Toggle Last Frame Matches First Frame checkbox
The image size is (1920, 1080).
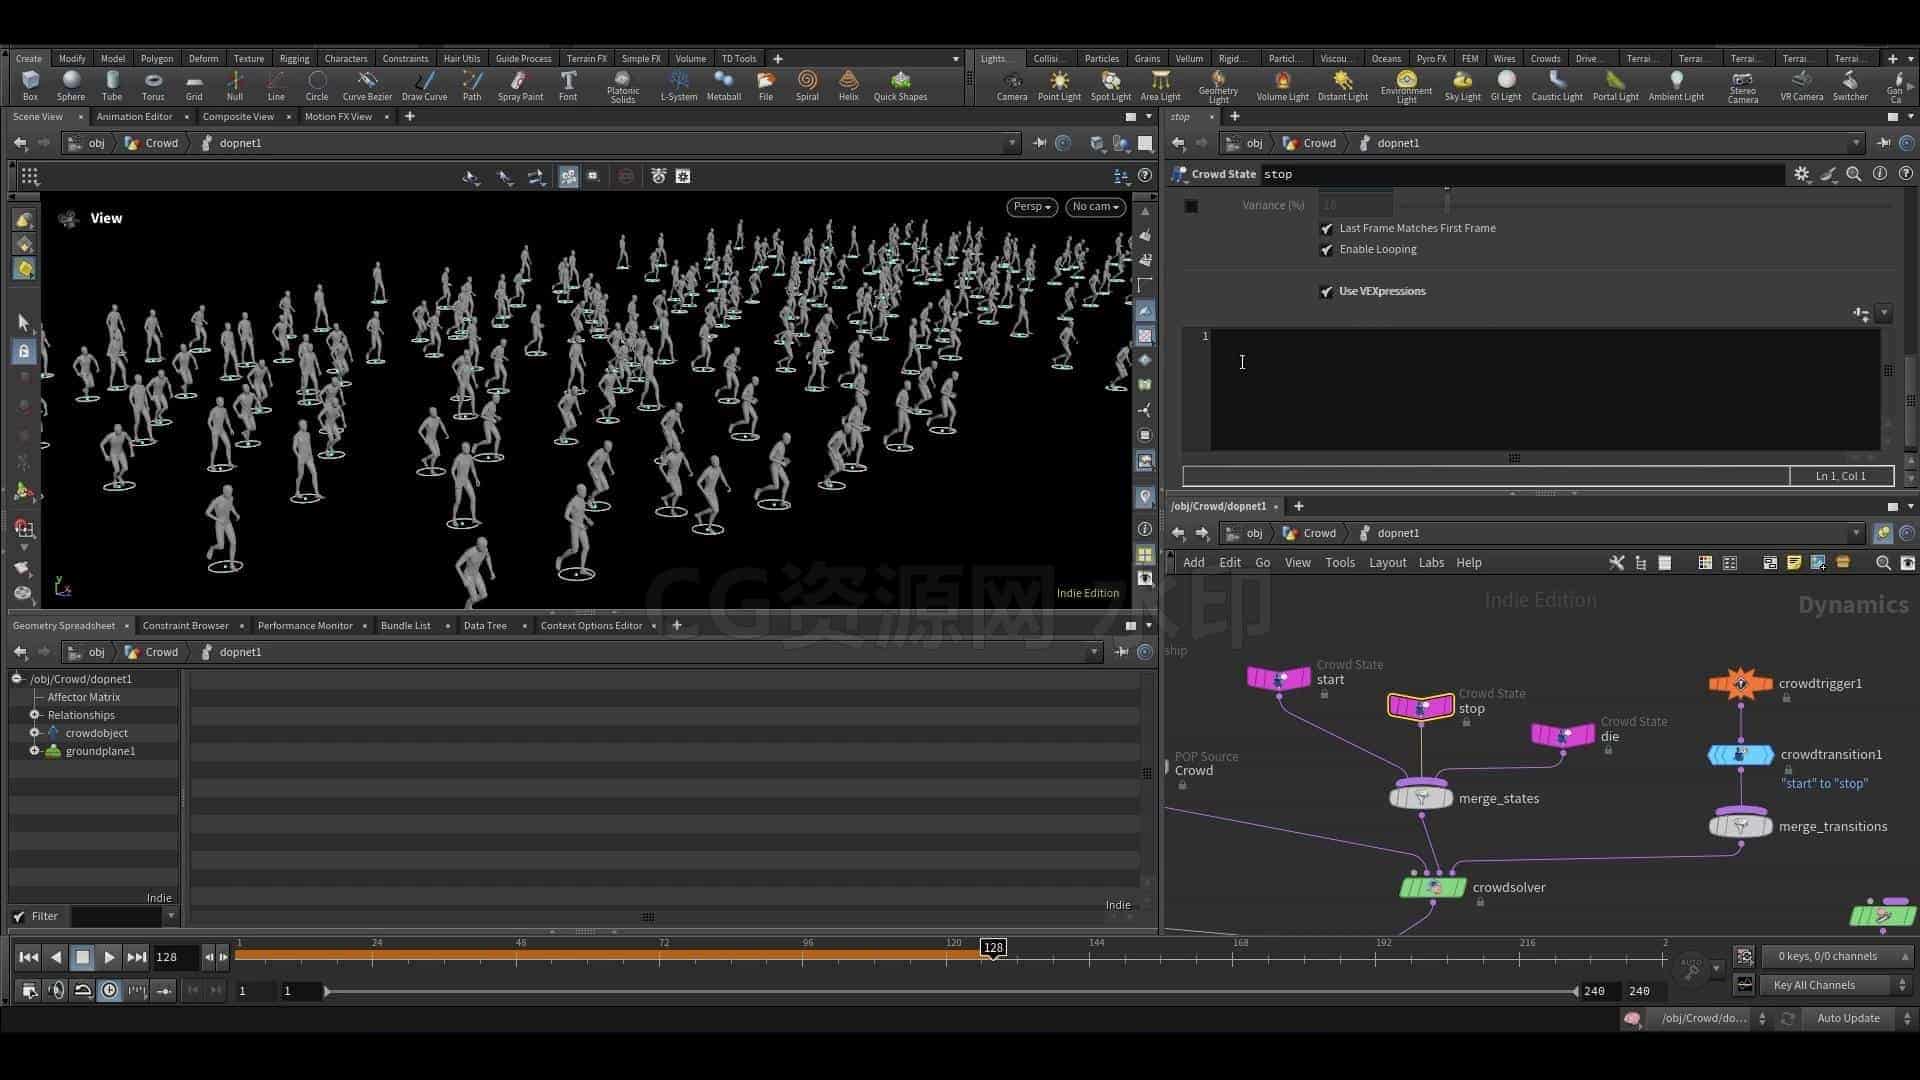point(1327,229)
